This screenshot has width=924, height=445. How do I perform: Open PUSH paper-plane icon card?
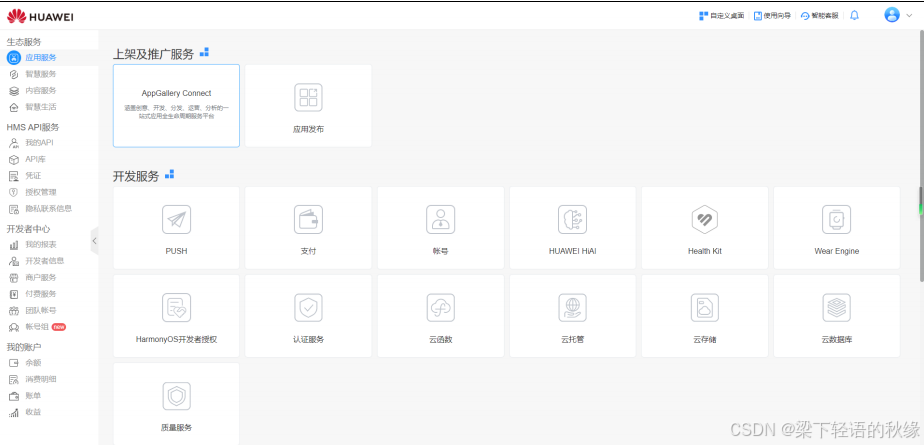pos(176,228)
